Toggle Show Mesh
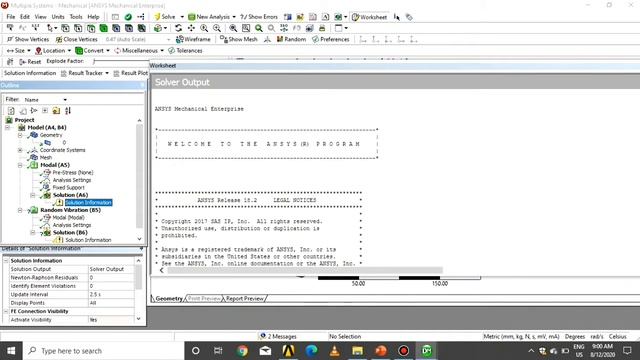The width and height of the screenshot is (640, 360). point(239,39)
